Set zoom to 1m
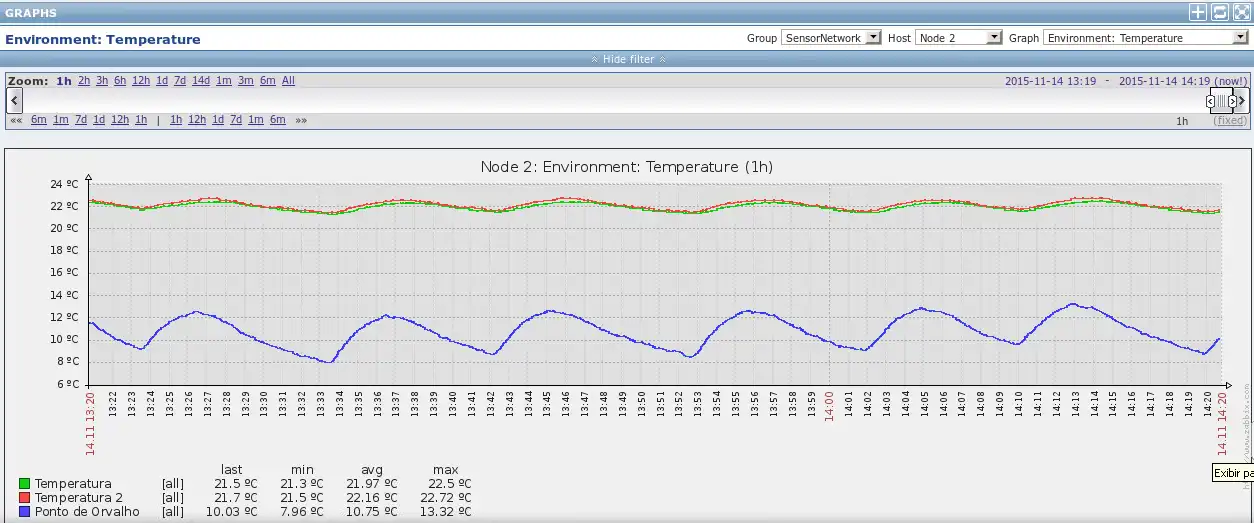This screenshot has width=1254, height=523. pyautogui.click(x=224, y=81)
